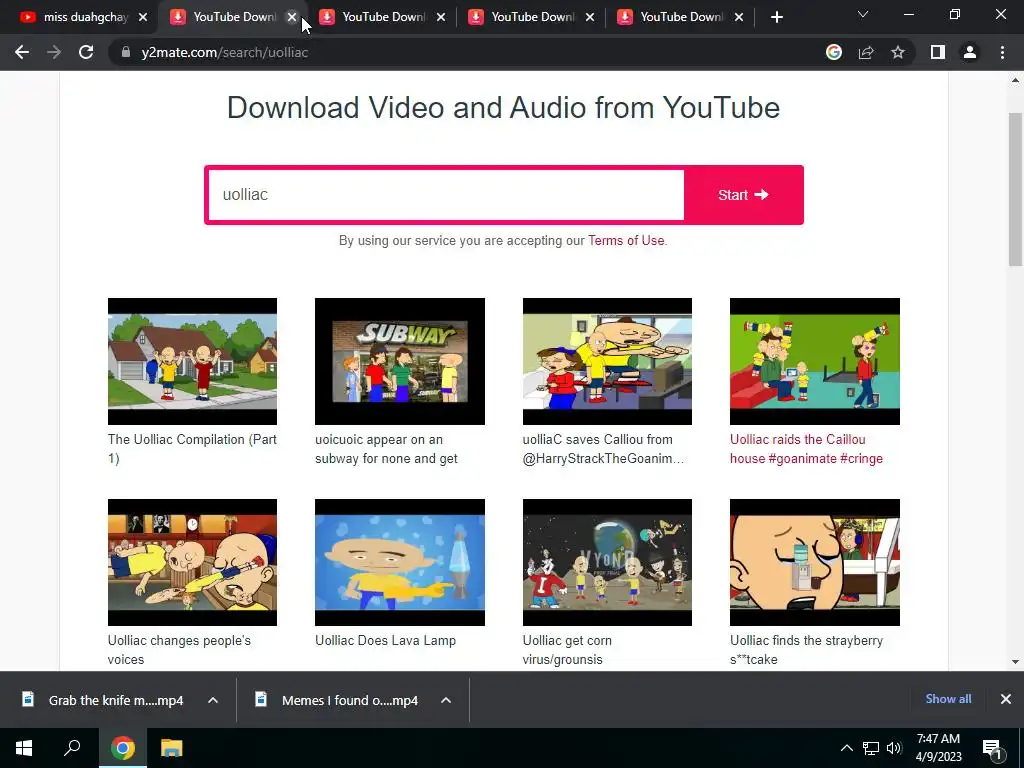Open Uolliac finds the strayberry thumbnail

(x=814, y=562)
